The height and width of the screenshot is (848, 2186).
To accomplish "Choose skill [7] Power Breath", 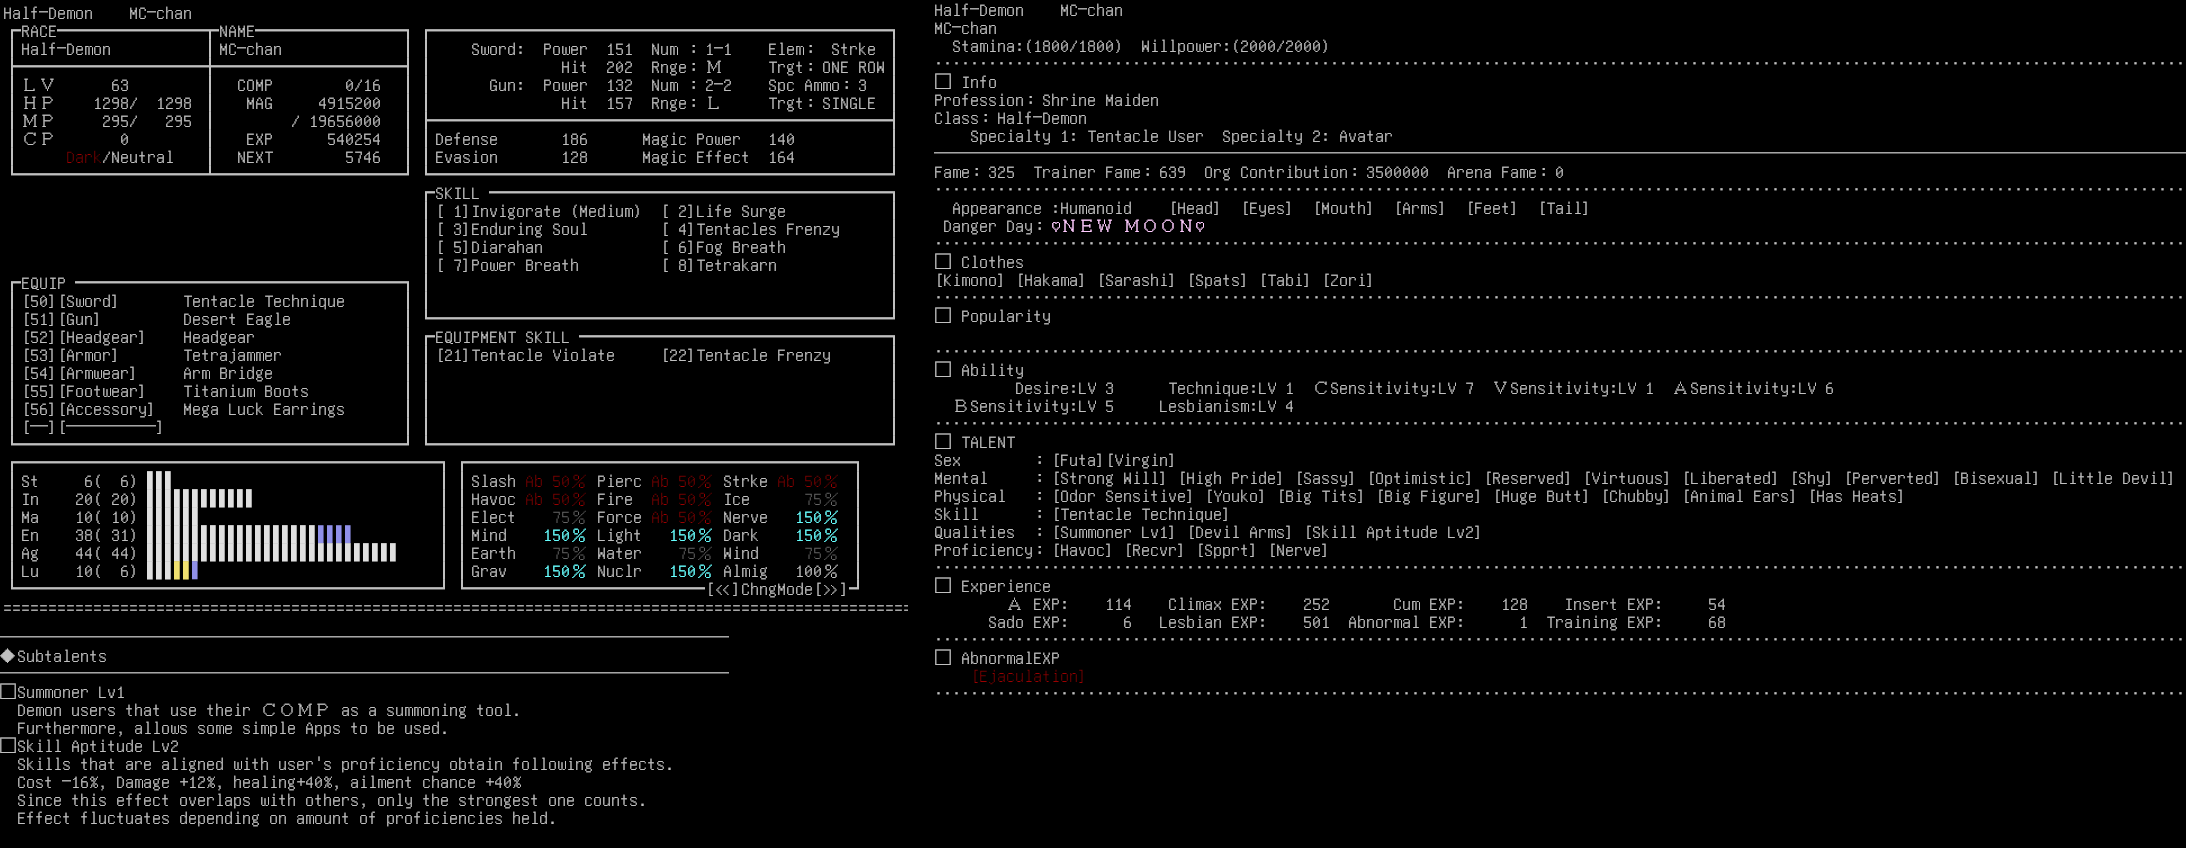I will (507, 266).
